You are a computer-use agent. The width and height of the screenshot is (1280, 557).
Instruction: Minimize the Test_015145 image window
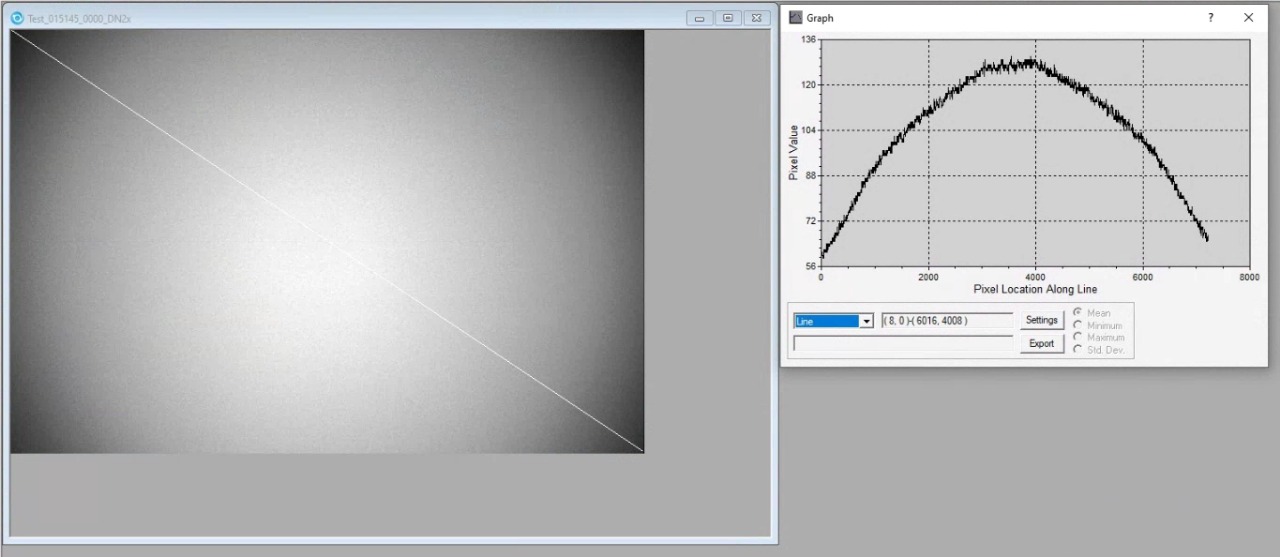tap(699, 18)
